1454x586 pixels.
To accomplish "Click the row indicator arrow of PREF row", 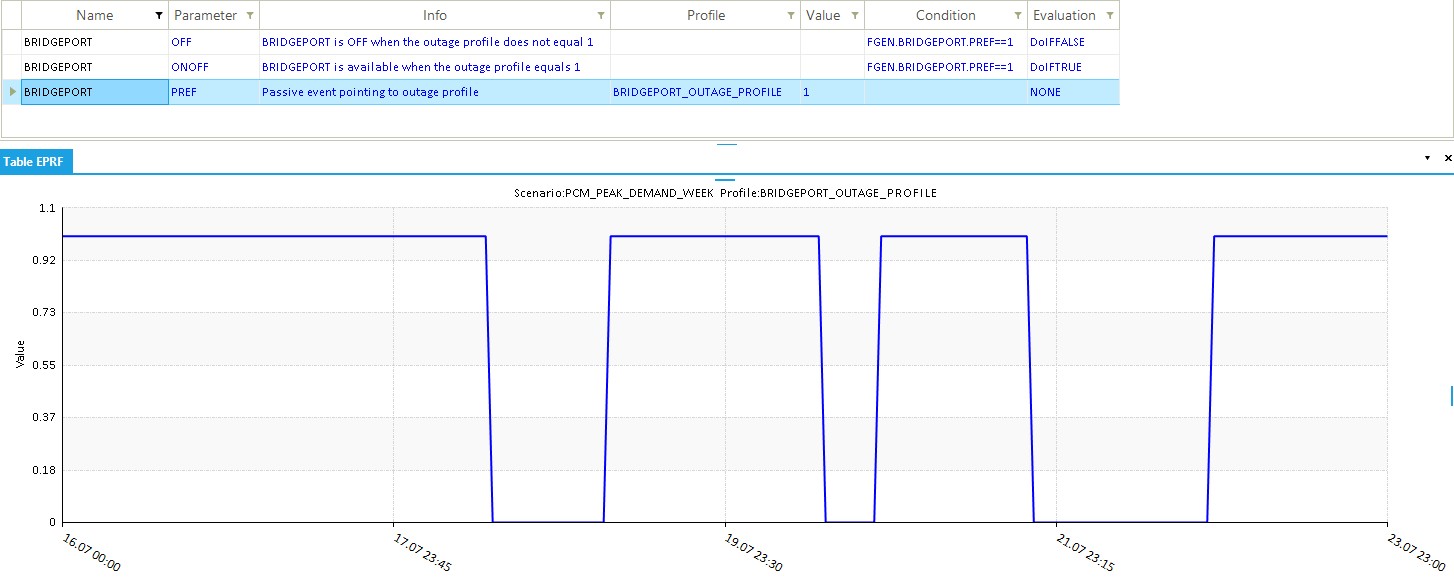I will coord(12,92).
